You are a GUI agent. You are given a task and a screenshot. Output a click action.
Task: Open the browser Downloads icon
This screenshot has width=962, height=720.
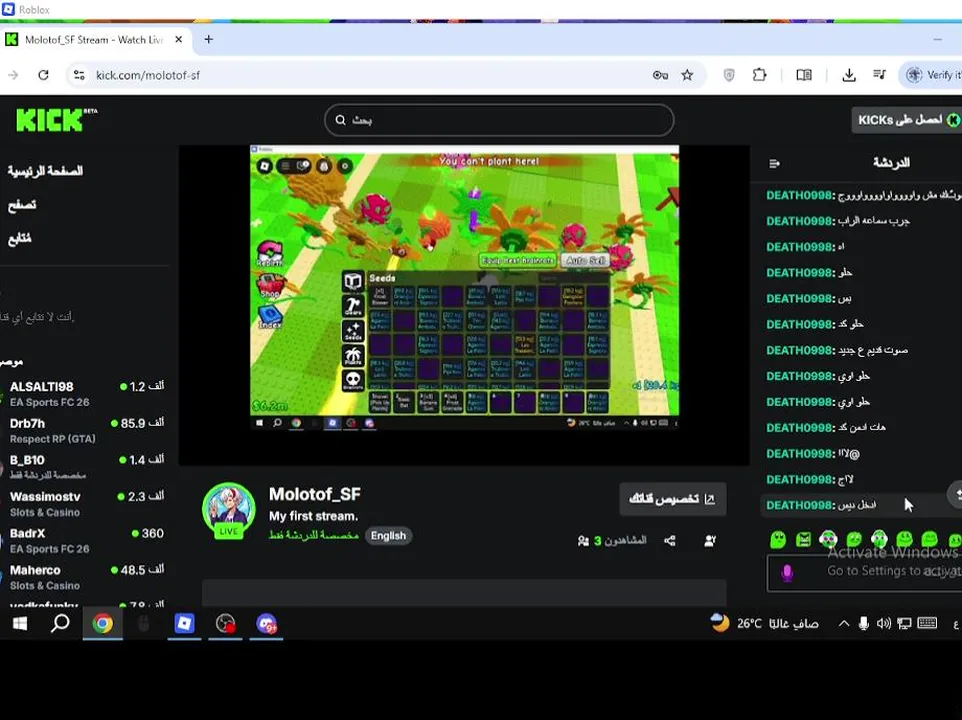pyautogui.click(x=849, y=75)
